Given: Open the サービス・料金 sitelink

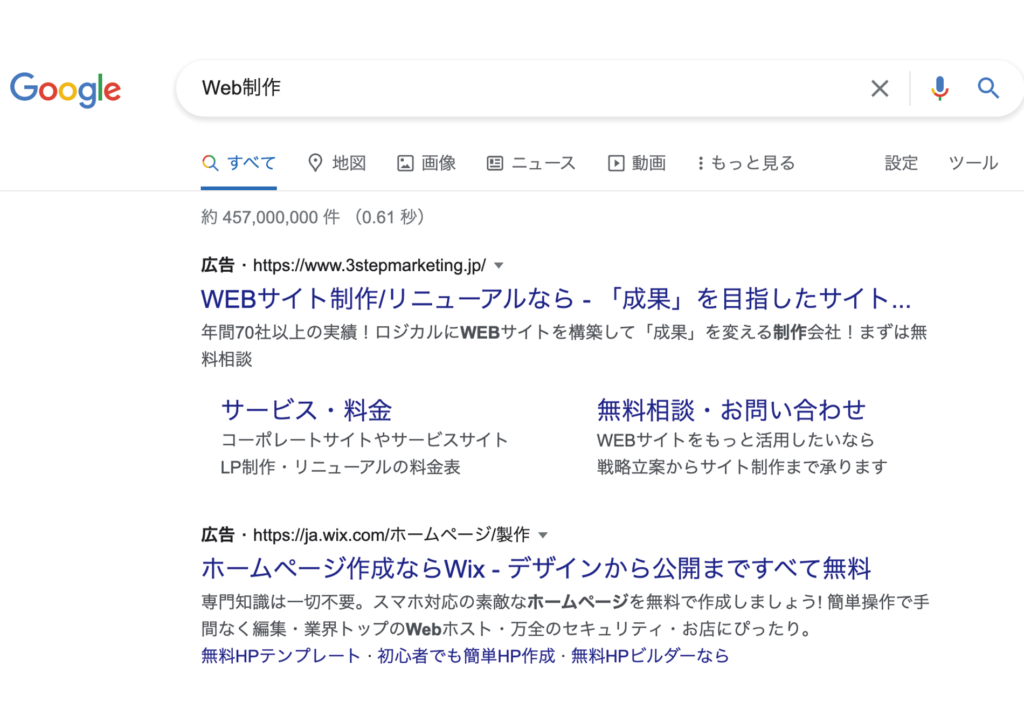Looking at the screenshot, I should click(x=306, y=410).
